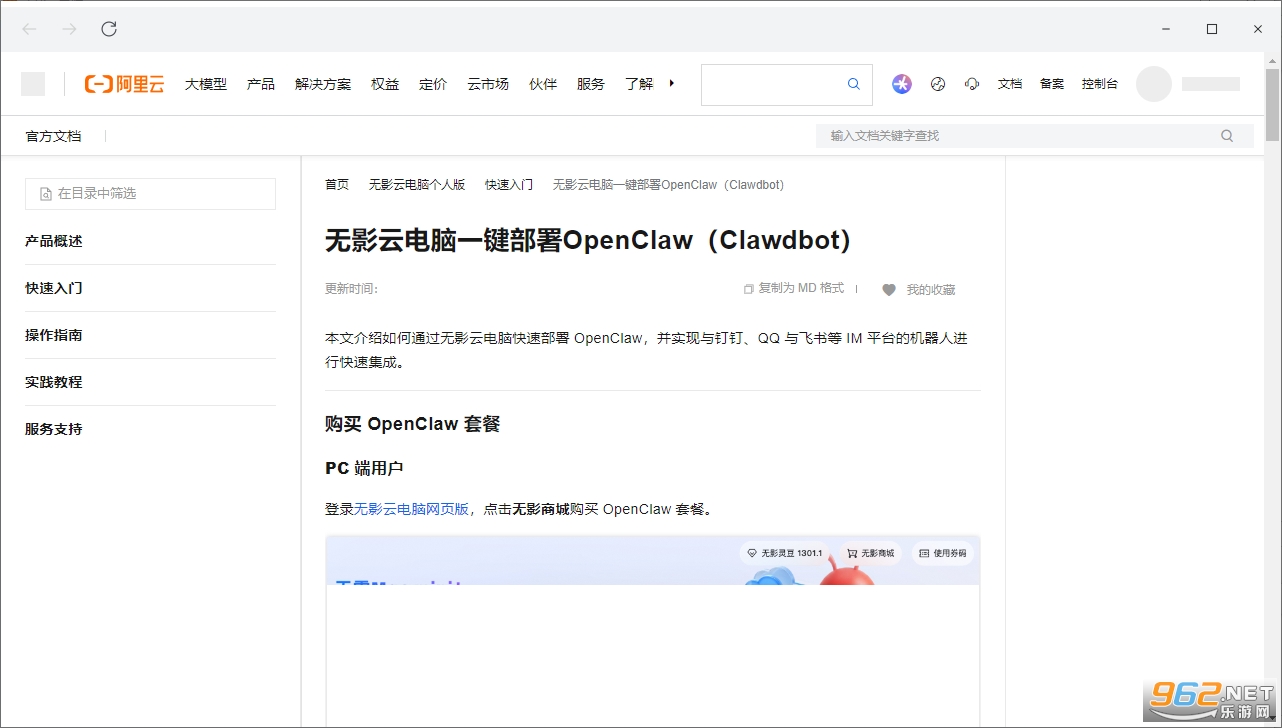Click the PC 端用户 subheading
The height and width of the screenshot is (728, 1282).
pyautogui.click(x=364, y=468)
